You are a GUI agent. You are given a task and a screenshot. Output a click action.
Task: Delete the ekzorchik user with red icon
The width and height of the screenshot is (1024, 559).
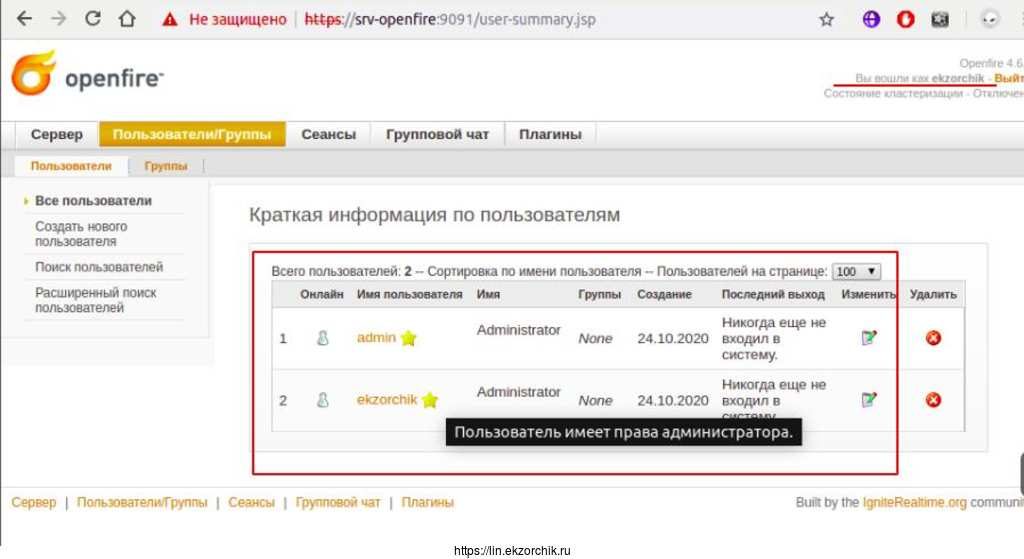(x=933, y=400)
